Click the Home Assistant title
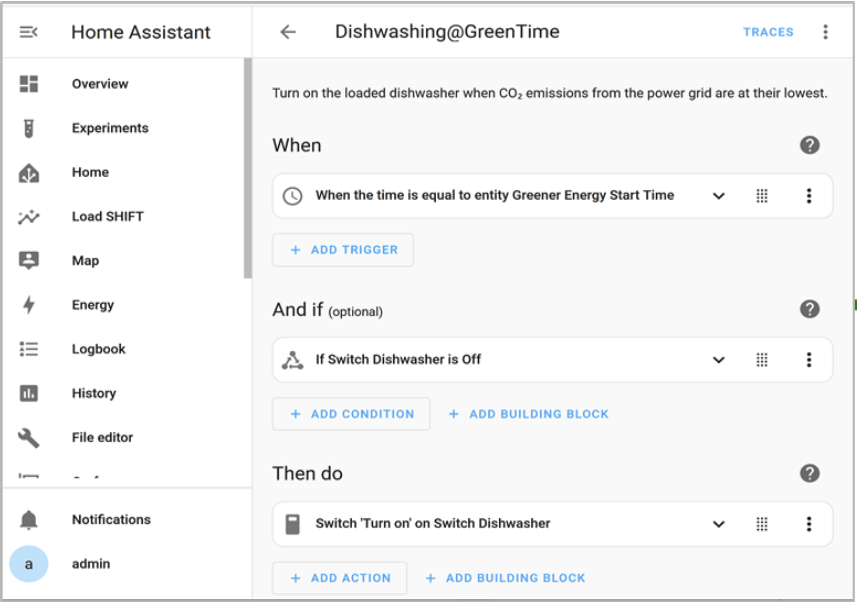Viewport: 857px width, 602px height. coord(140,32)
